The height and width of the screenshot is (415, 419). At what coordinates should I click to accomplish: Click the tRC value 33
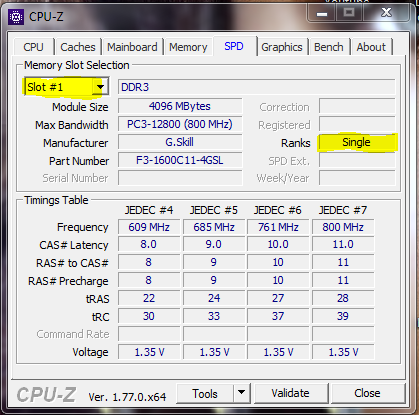click(x=214, y=316)
